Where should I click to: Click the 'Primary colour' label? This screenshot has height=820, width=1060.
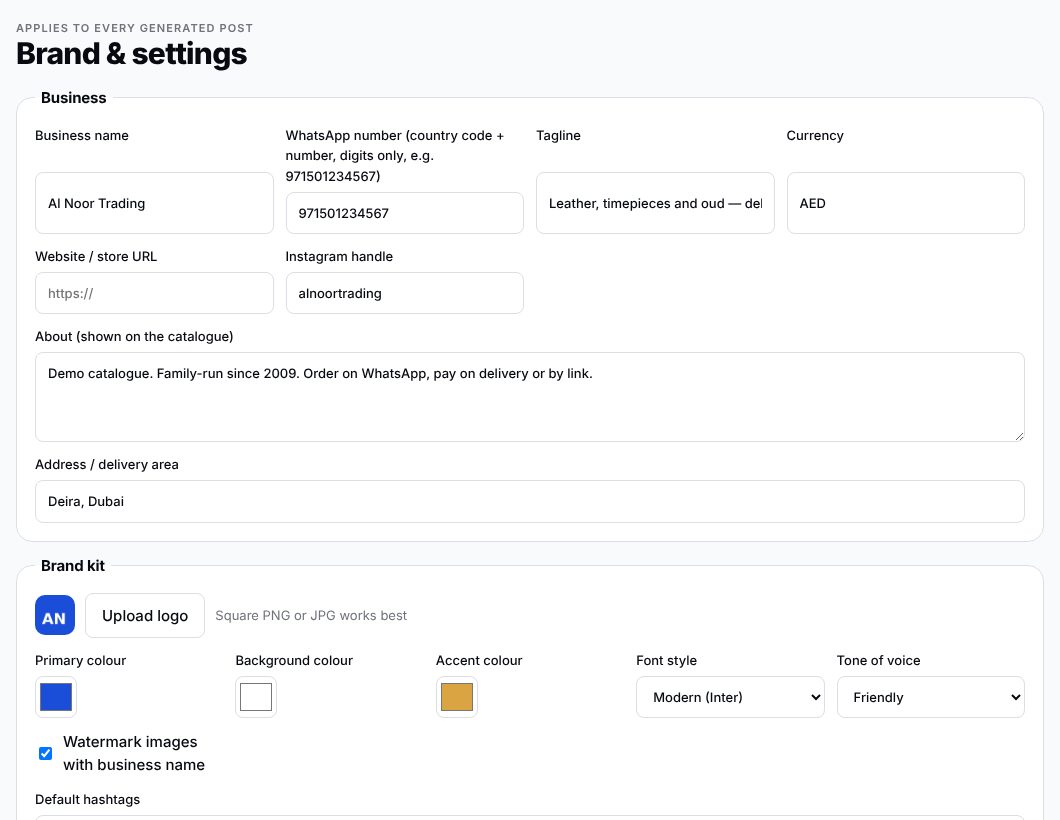pos(80,660)
